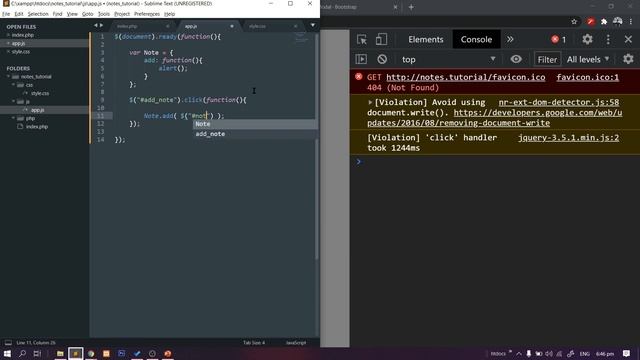Switch to the style.css tab in Sublime
This screenshot has width=640, height=360.
tap(258, 26)
